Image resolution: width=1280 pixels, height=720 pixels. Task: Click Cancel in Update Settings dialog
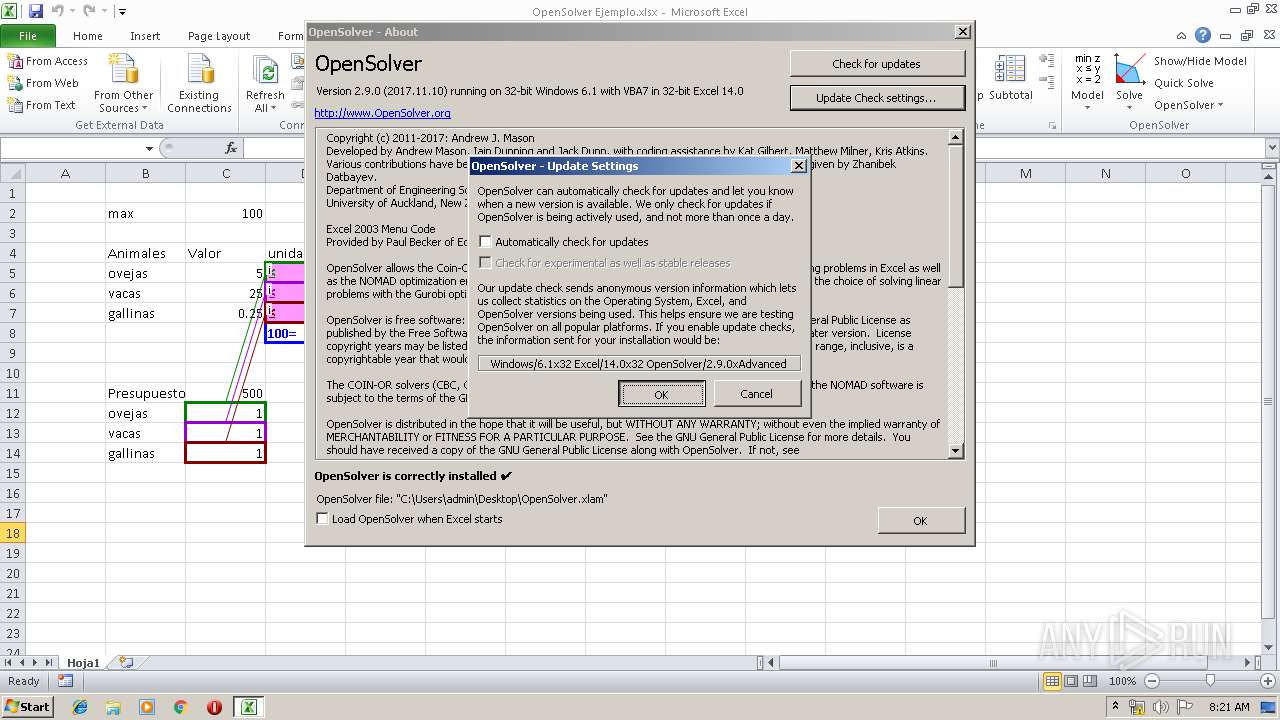[x=756, y=394]
